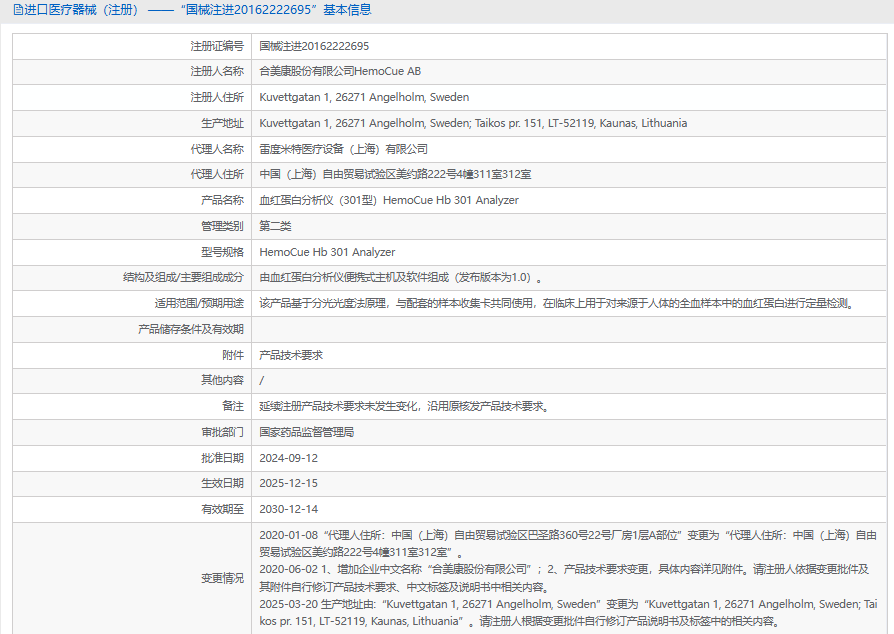Select approval date 2024-09-12
894x634 pixels.
tap(288, 458)
